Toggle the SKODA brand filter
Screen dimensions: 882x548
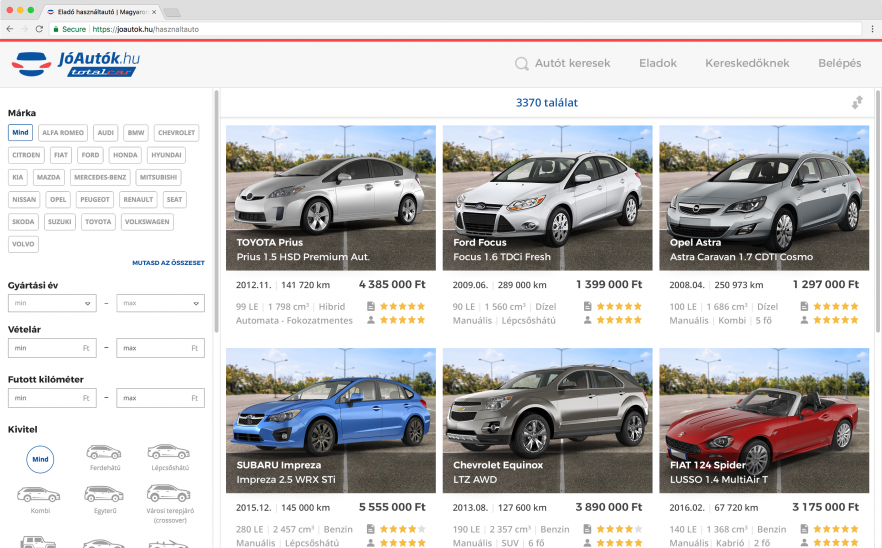tap(23, 222)
